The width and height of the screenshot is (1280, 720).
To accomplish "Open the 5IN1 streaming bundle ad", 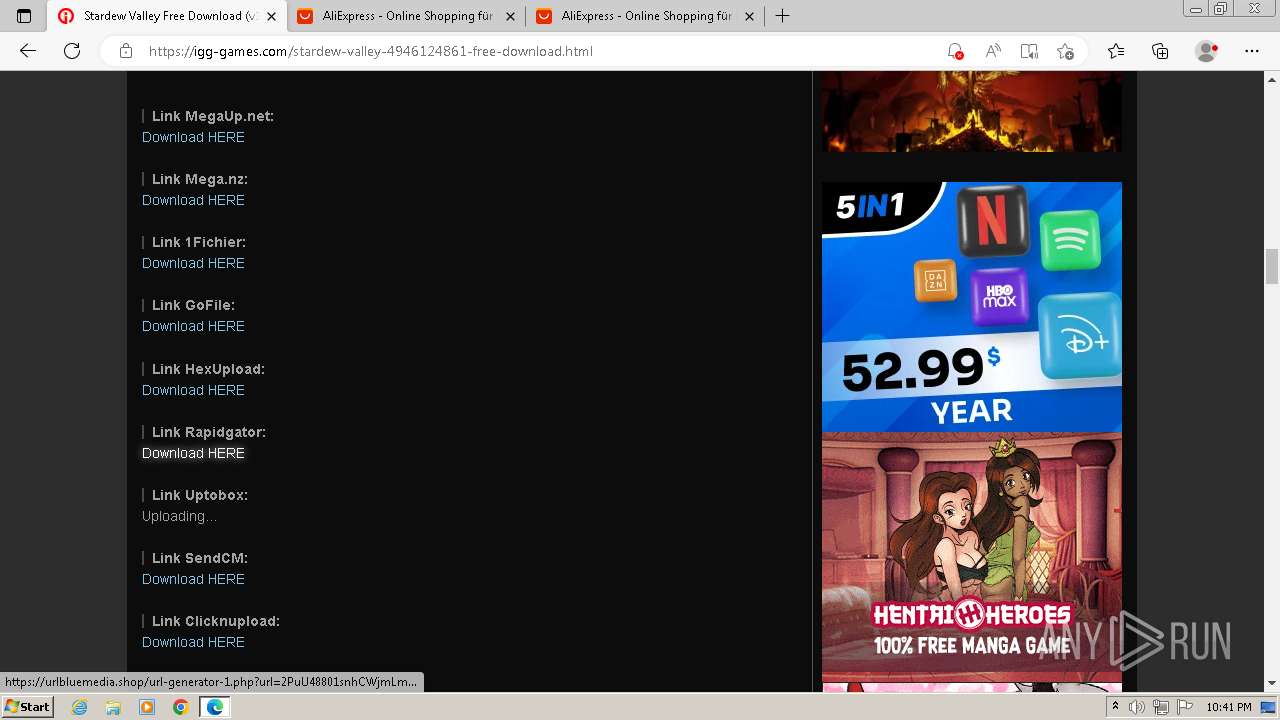I will tap(972, 307).
